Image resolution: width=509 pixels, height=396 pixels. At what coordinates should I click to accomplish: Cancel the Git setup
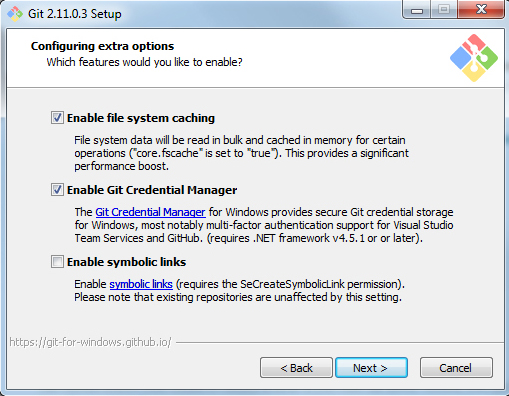coord(456,368)
